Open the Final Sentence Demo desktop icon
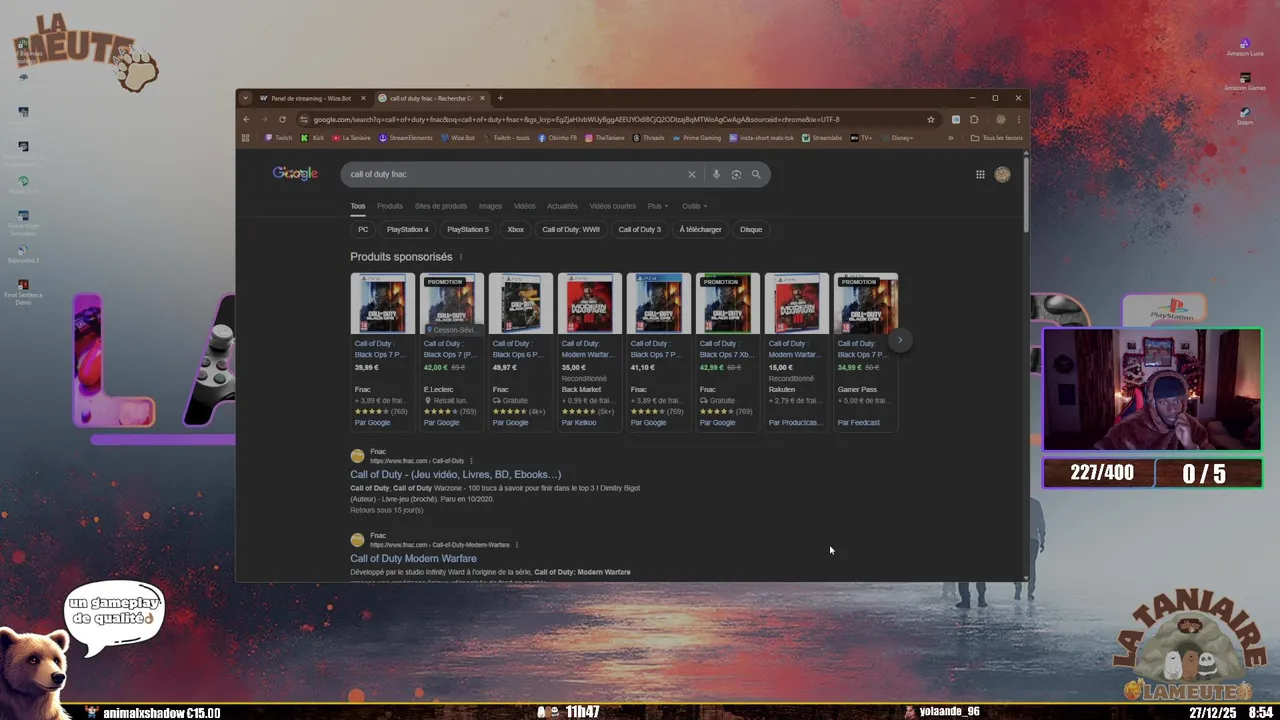Screen dimensions: 1280x720 (x=23, y=290)
